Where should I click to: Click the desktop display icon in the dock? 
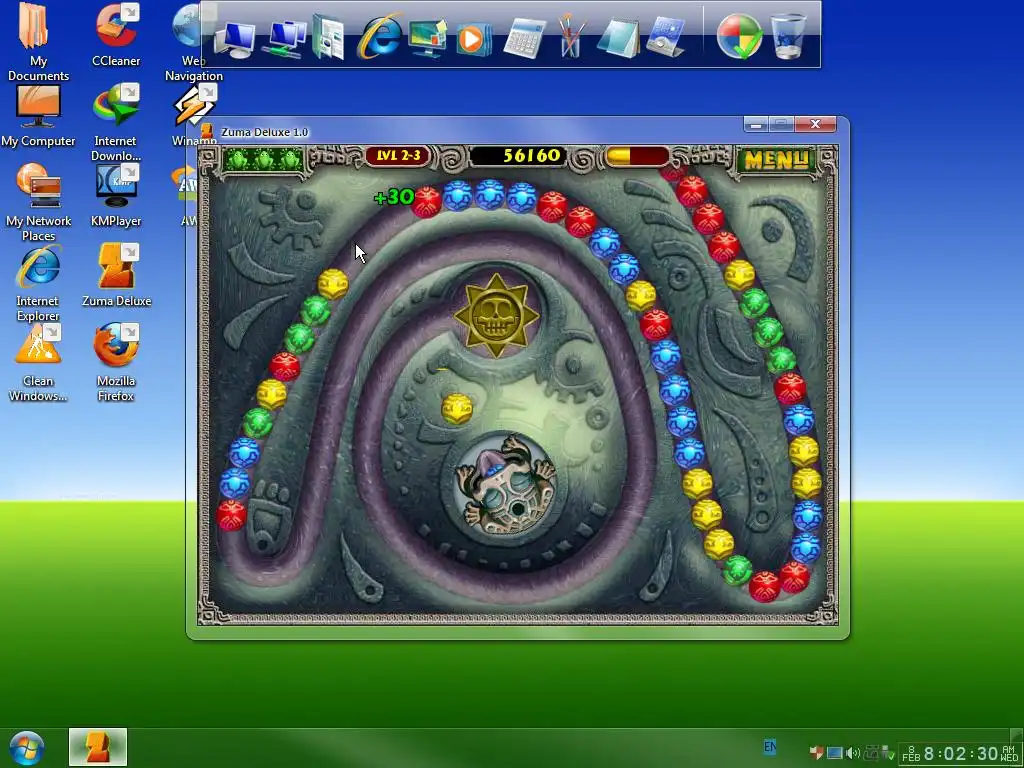click(428, 38)
